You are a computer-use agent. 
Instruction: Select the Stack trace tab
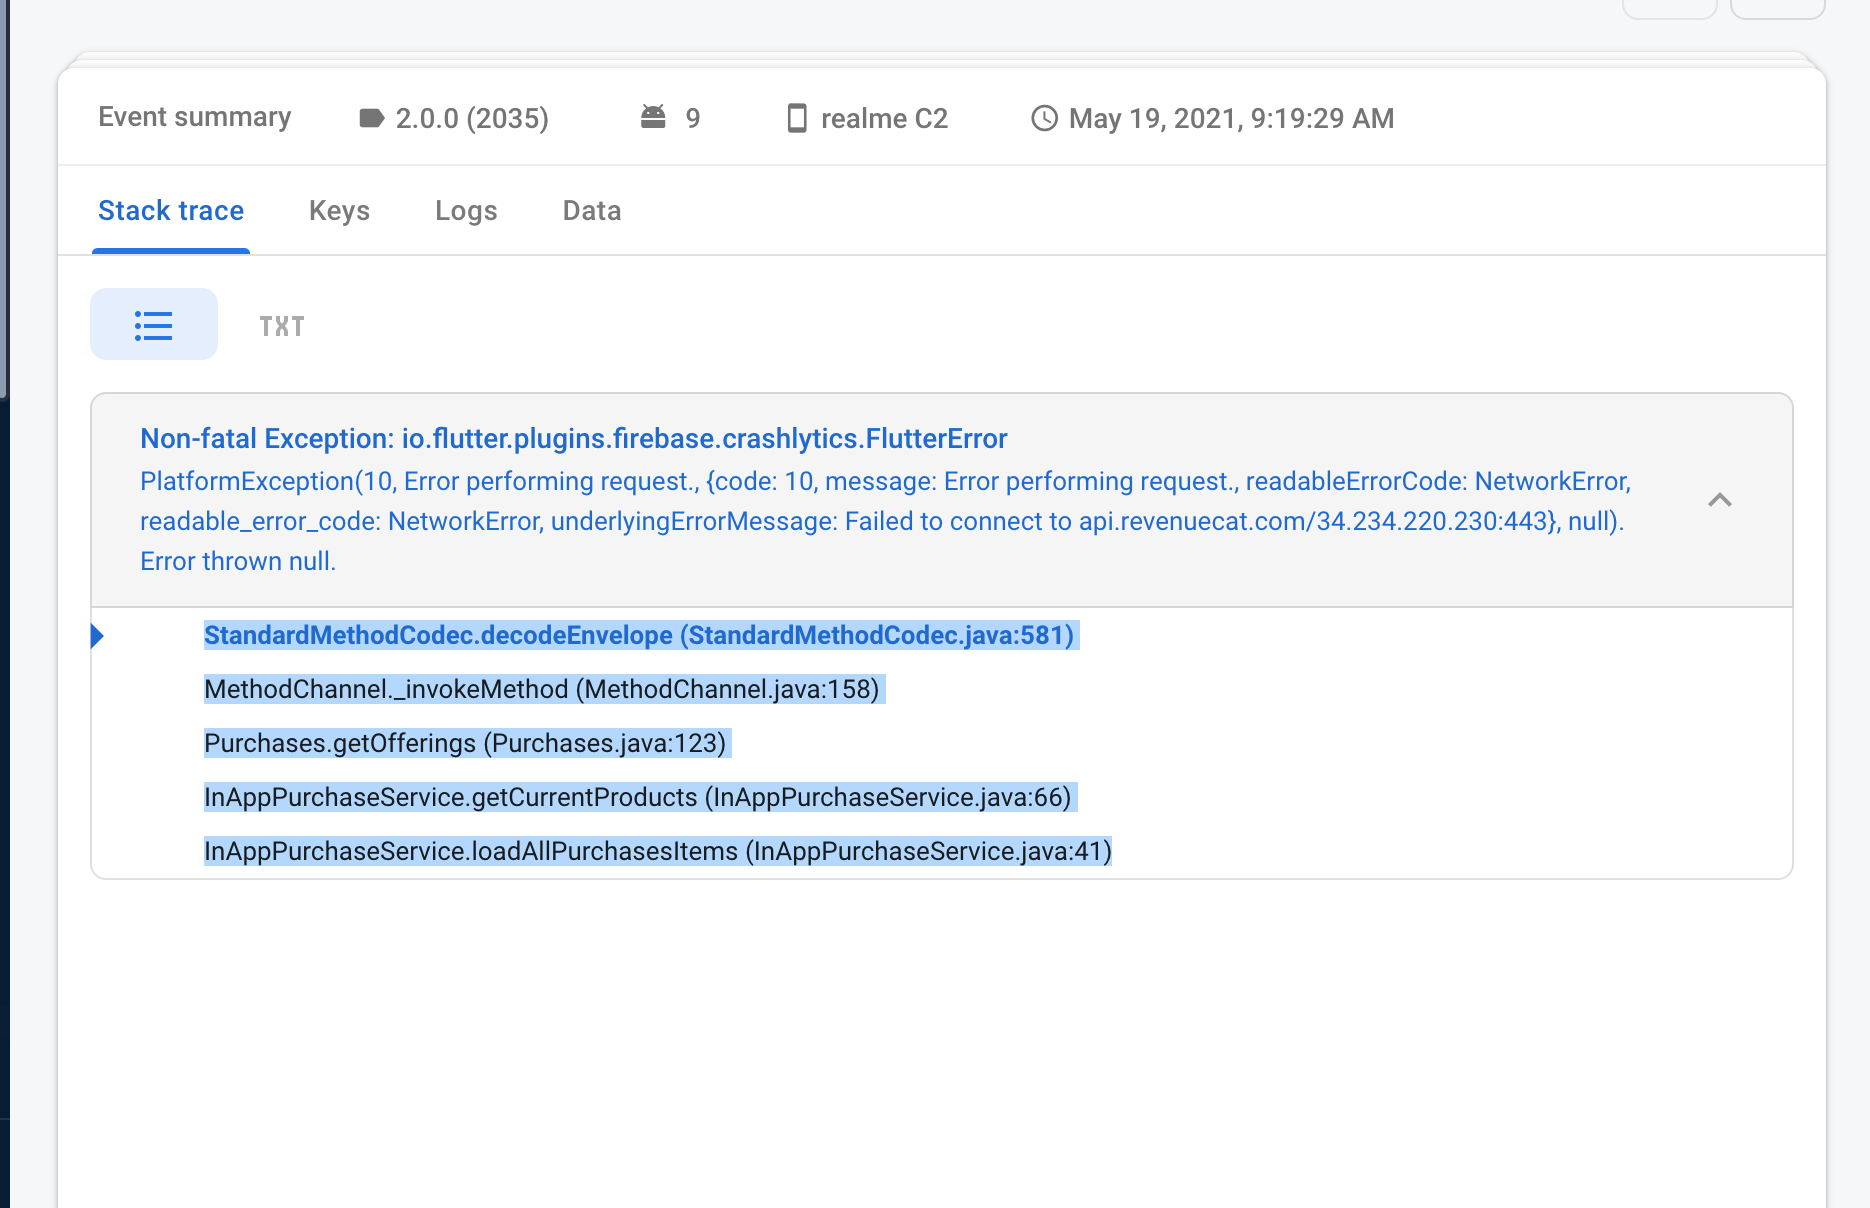point(170,211)
